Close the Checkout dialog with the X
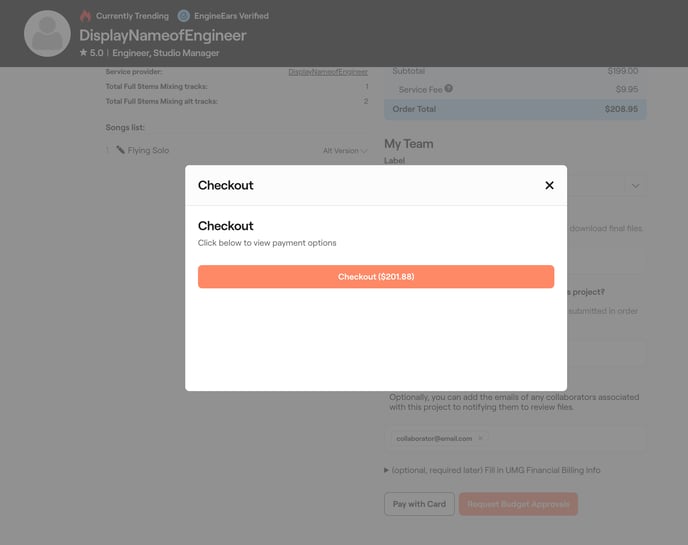 [x=549, y=185]
